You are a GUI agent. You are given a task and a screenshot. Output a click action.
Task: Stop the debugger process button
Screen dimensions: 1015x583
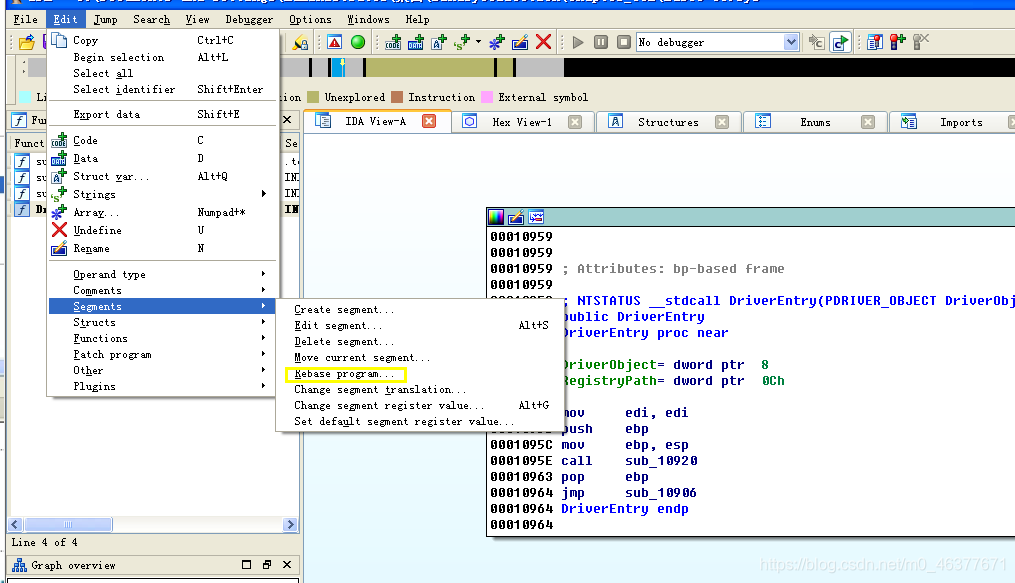623,43
